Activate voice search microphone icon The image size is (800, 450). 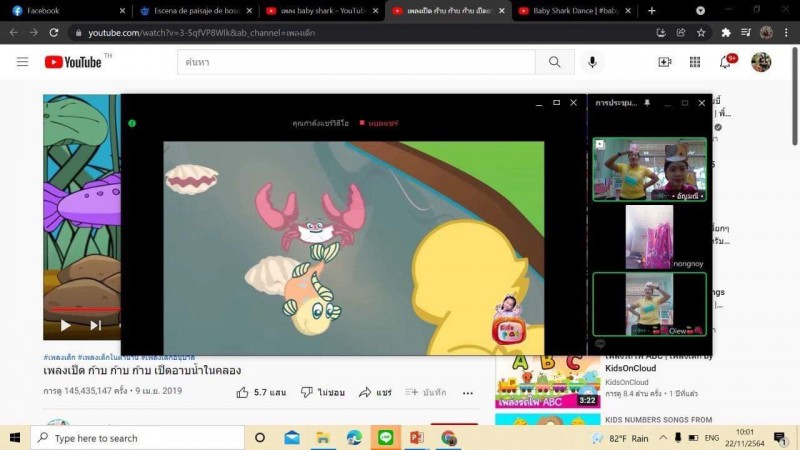[x=592, y=62]
